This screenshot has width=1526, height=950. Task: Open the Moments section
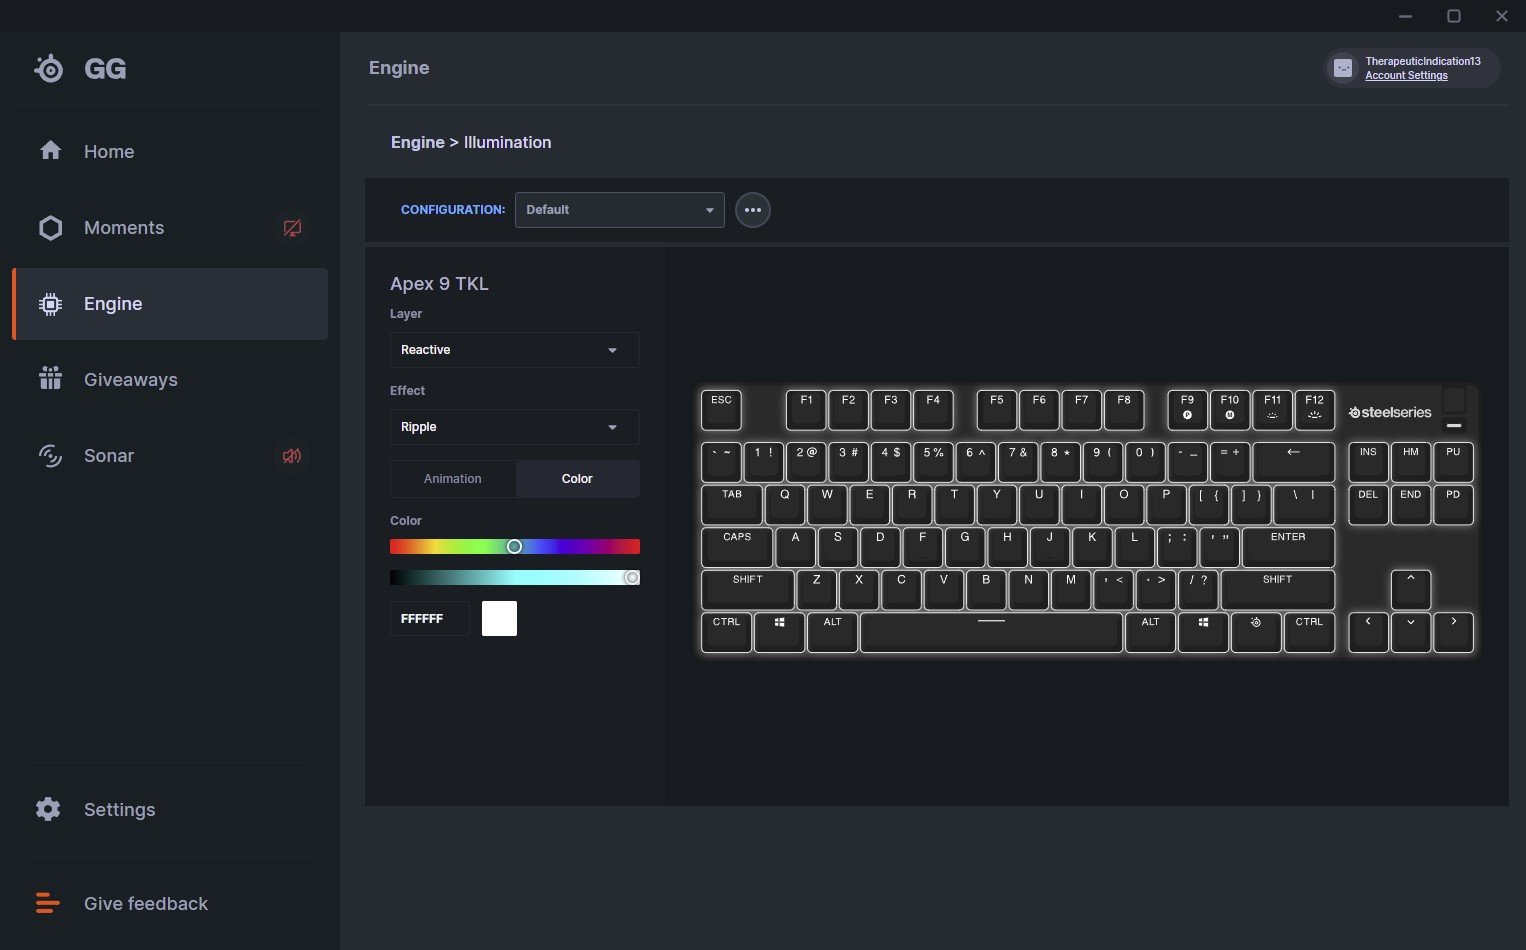pyautogui.click(x=123, y=228)
